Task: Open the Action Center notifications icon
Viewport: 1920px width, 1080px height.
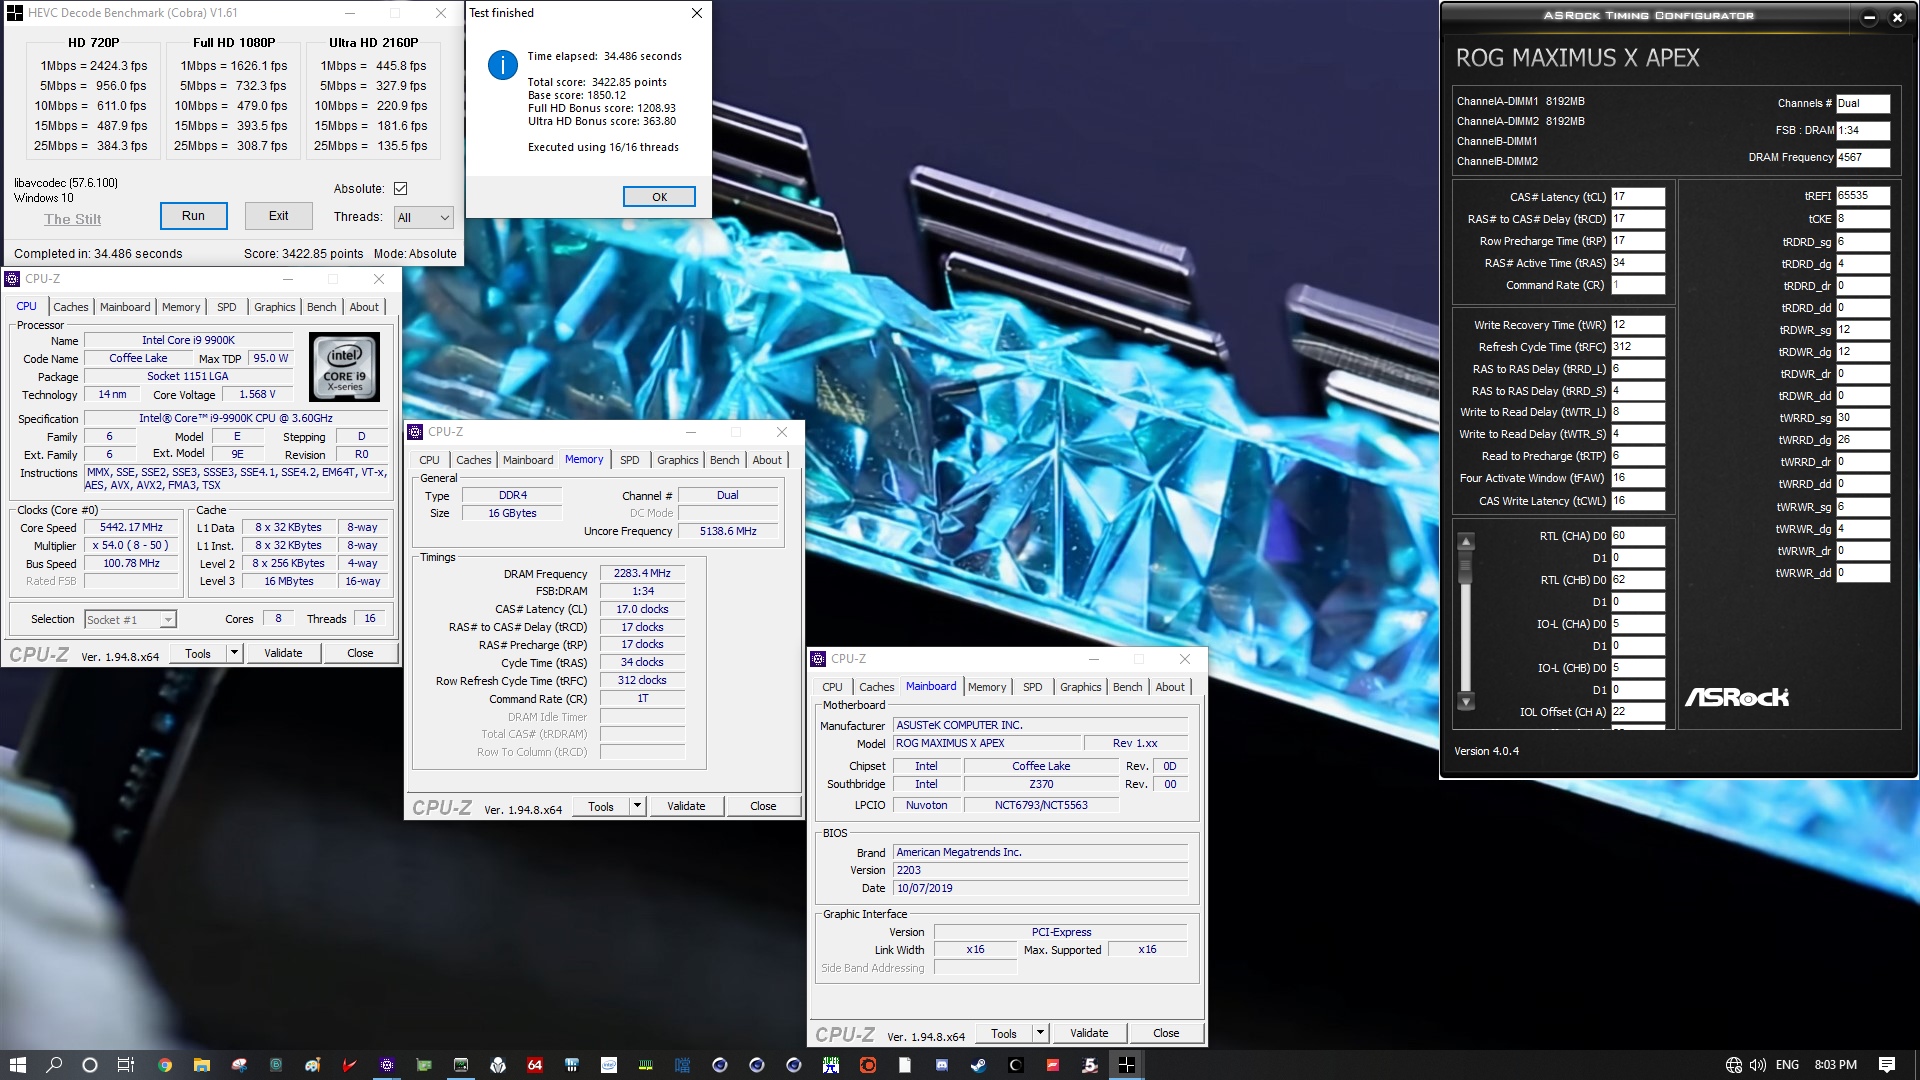Action: coord(1887,1065)
